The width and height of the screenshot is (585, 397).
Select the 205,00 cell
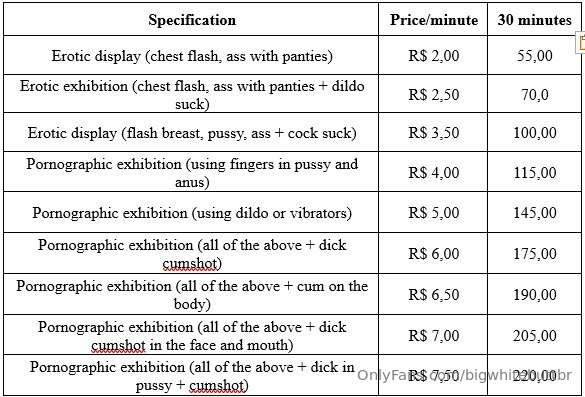534,335
